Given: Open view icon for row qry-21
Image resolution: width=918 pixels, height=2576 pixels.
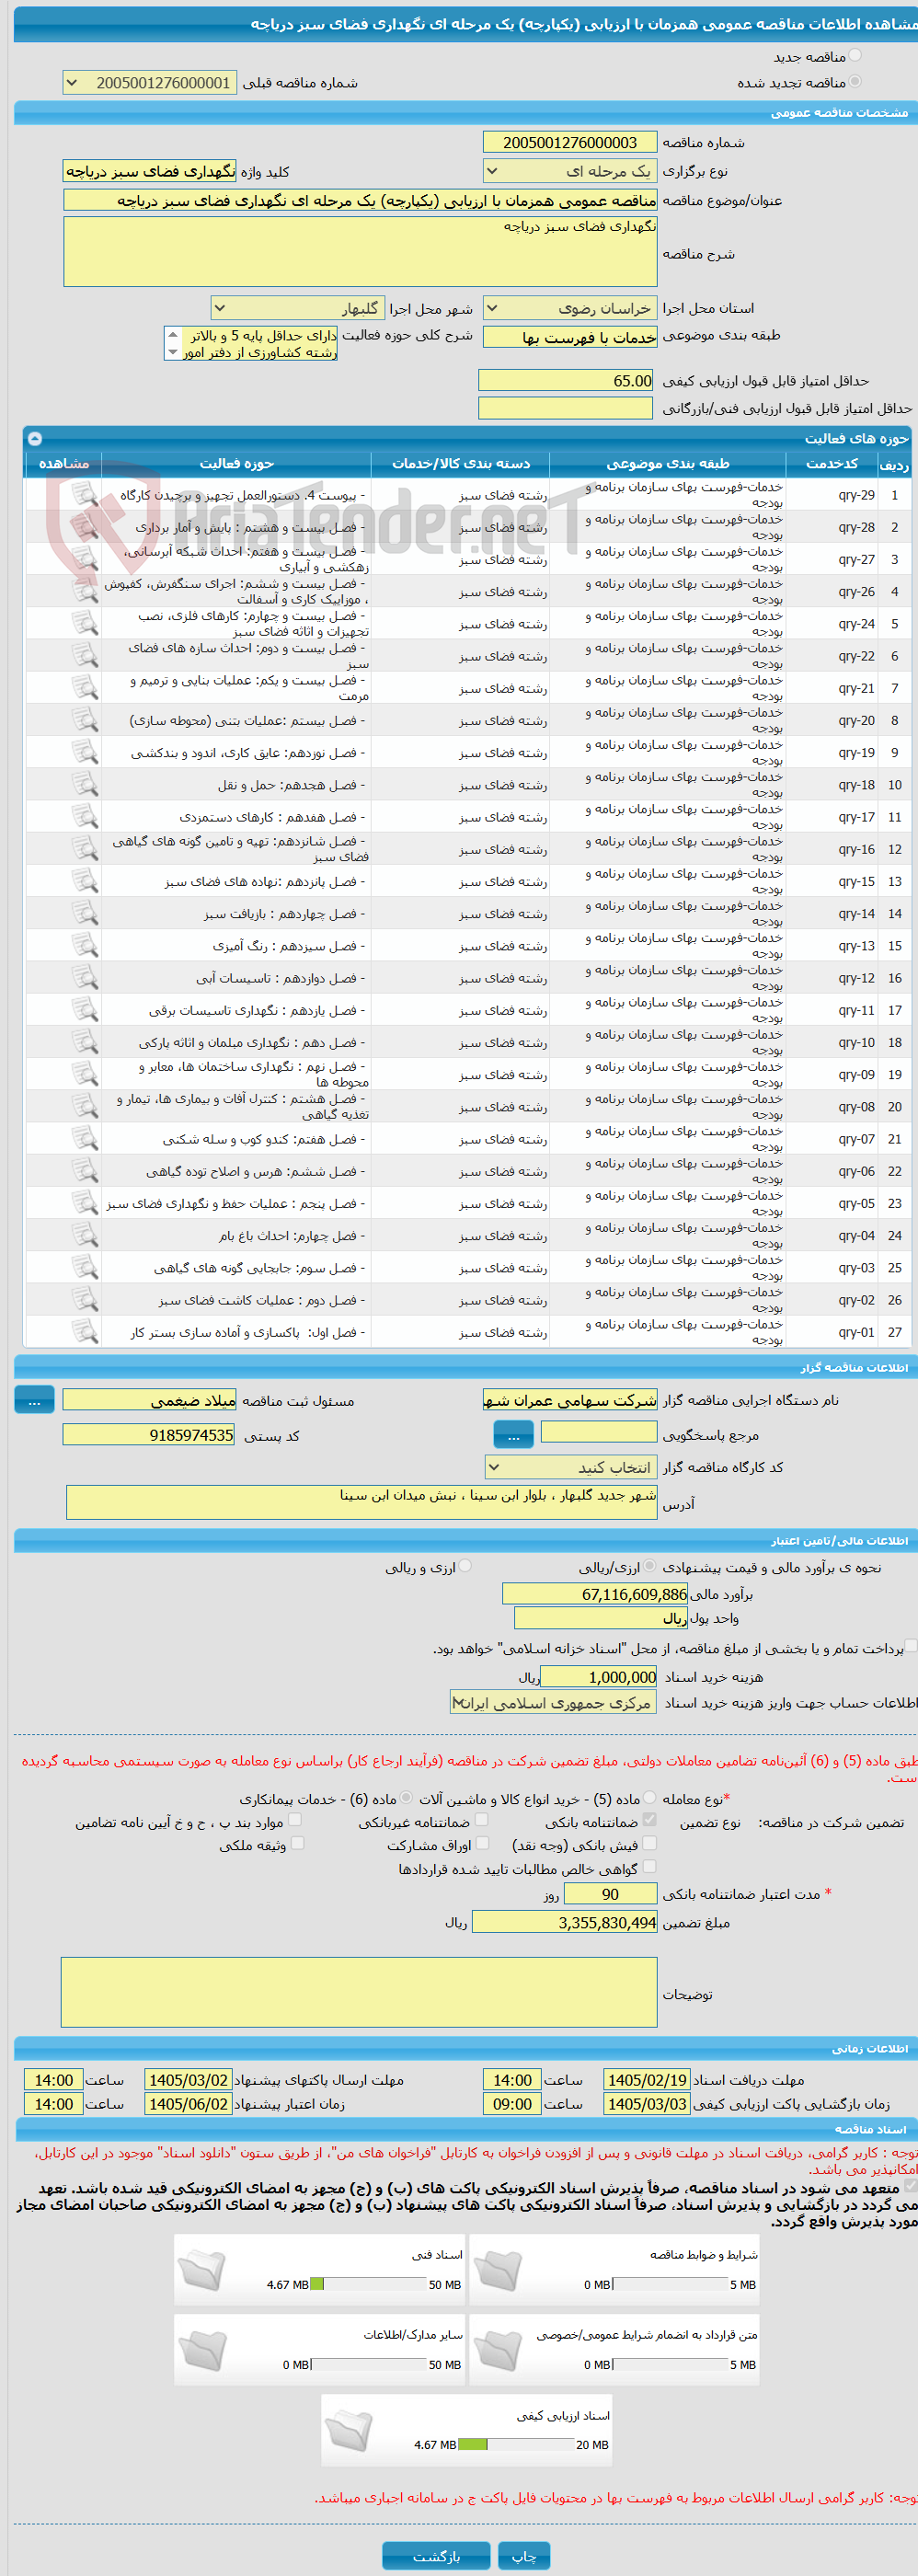Looking at the screenshot, I should pos(84,687).
